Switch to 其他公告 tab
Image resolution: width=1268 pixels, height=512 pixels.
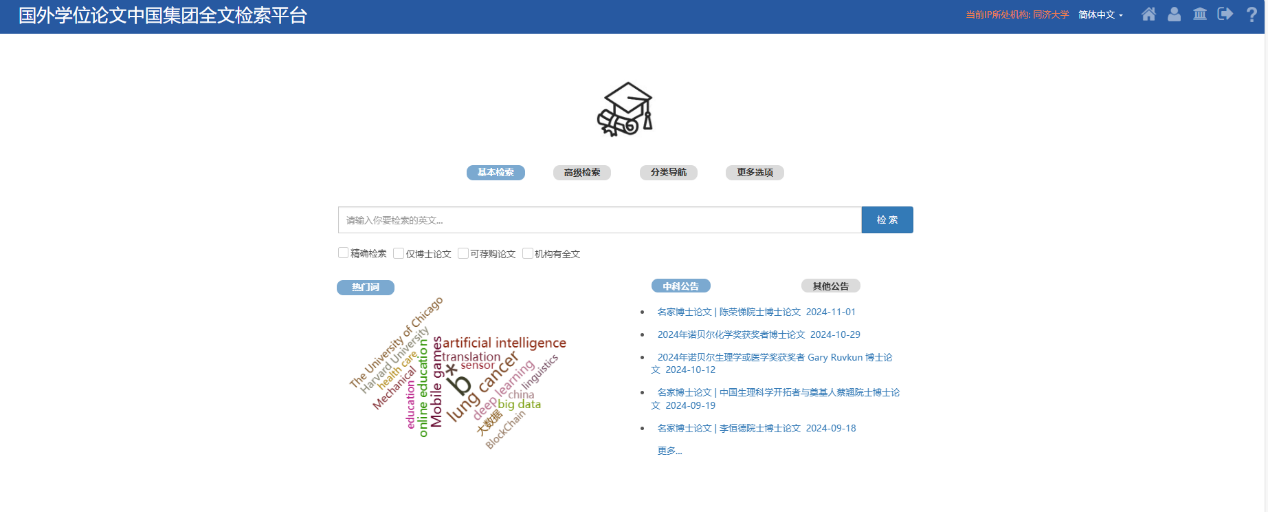click(830, 286)
